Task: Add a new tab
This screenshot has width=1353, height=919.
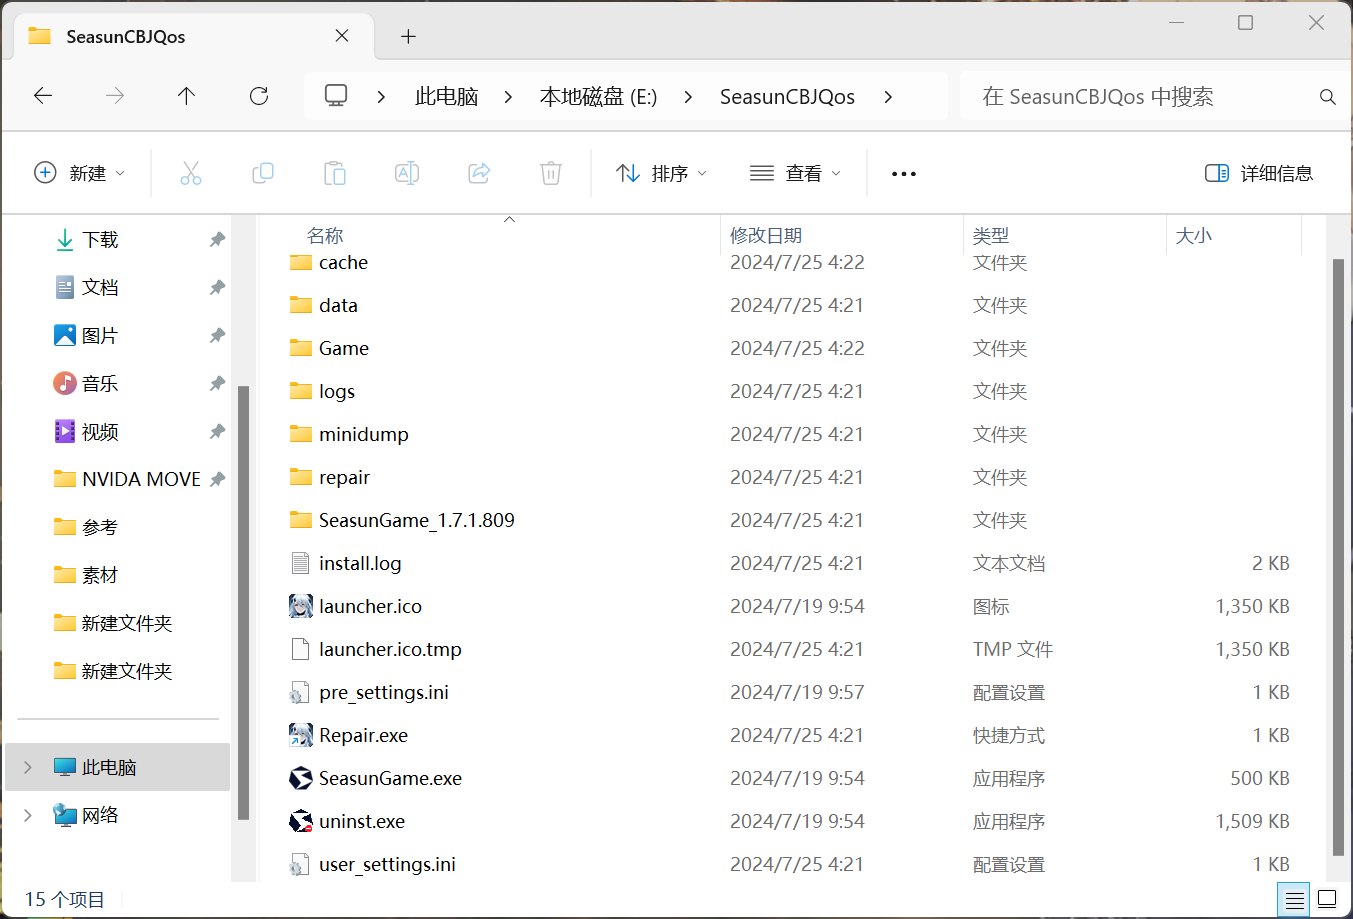Action: [x=408, y=36]
